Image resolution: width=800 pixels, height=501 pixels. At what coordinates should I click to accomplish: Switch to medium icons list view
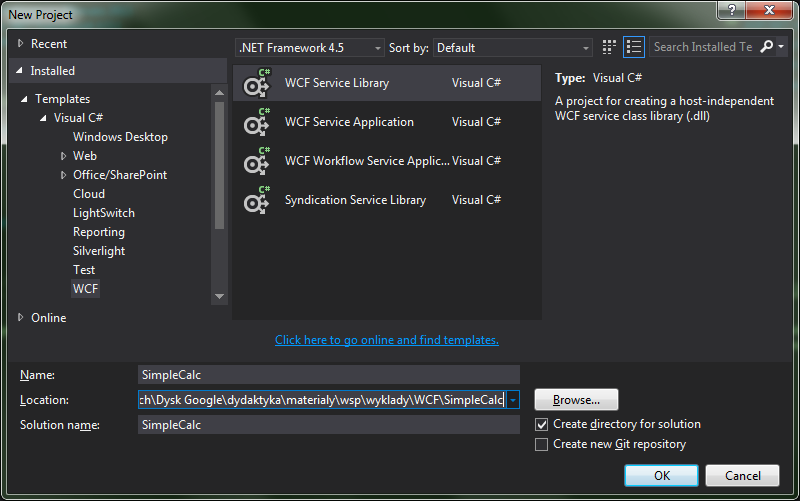click(x=634, y=47)
